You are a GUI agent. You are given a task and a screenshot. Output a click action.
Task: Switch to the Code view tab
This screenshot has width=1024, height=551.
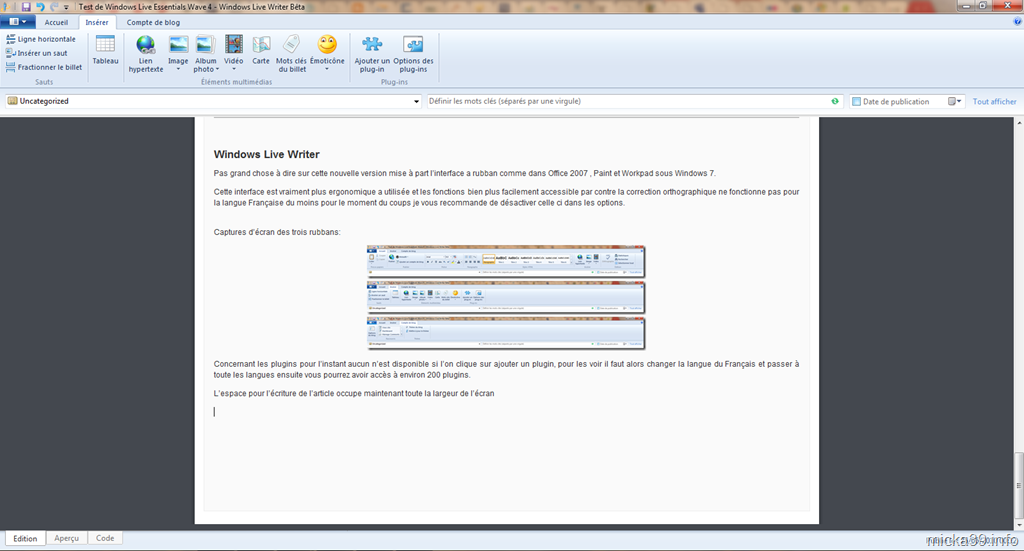(105, 539)
